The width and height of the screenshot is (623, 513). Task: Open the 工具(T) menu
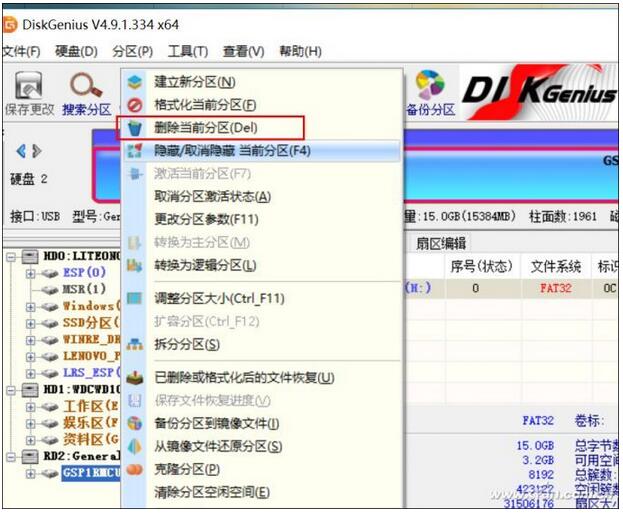pos(188,51)
